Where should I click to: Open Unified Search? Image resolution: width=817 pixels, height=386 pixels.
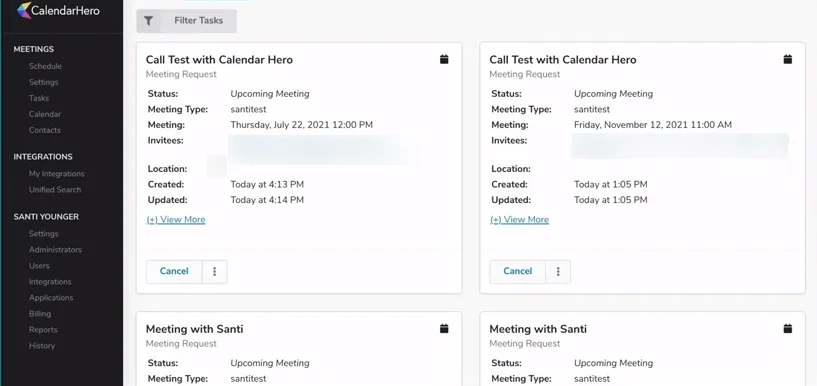tap(55, 190)
